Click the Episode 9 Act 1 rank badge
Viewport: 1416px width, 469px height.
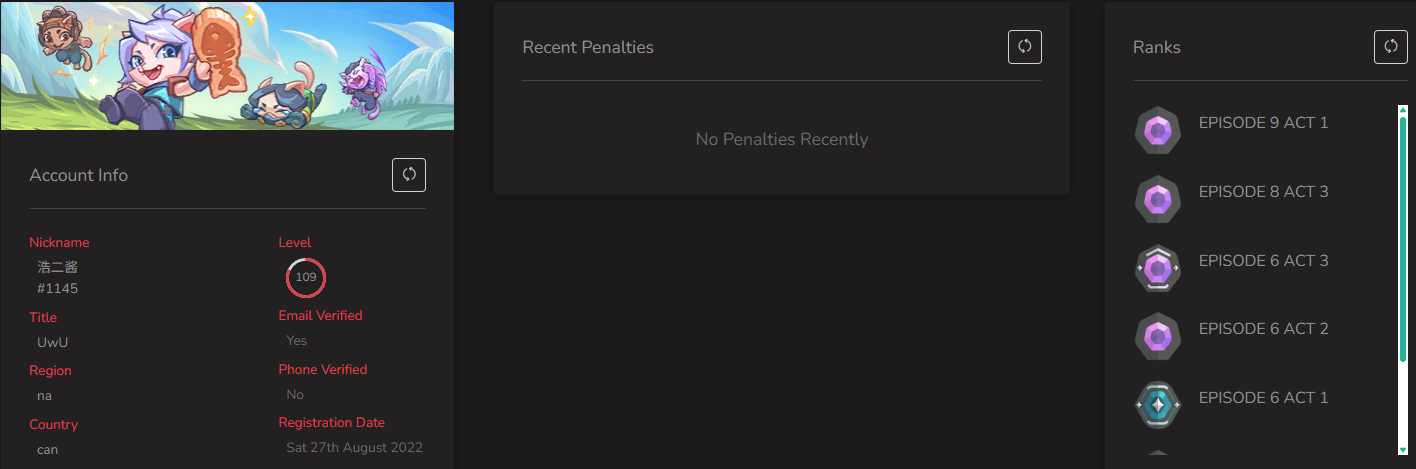pyautogui.click(x=1158, y=130)
